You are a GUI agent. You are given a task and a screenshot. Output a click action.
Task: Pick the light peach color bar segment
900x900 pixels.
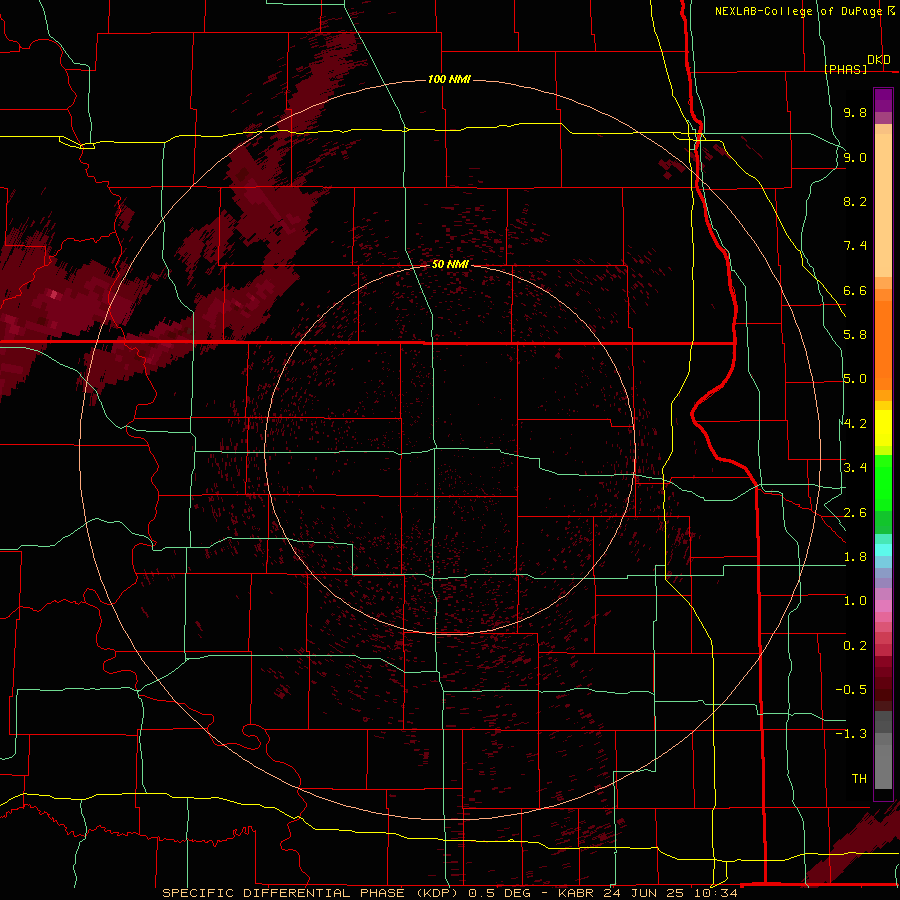(x=883, y=205)
